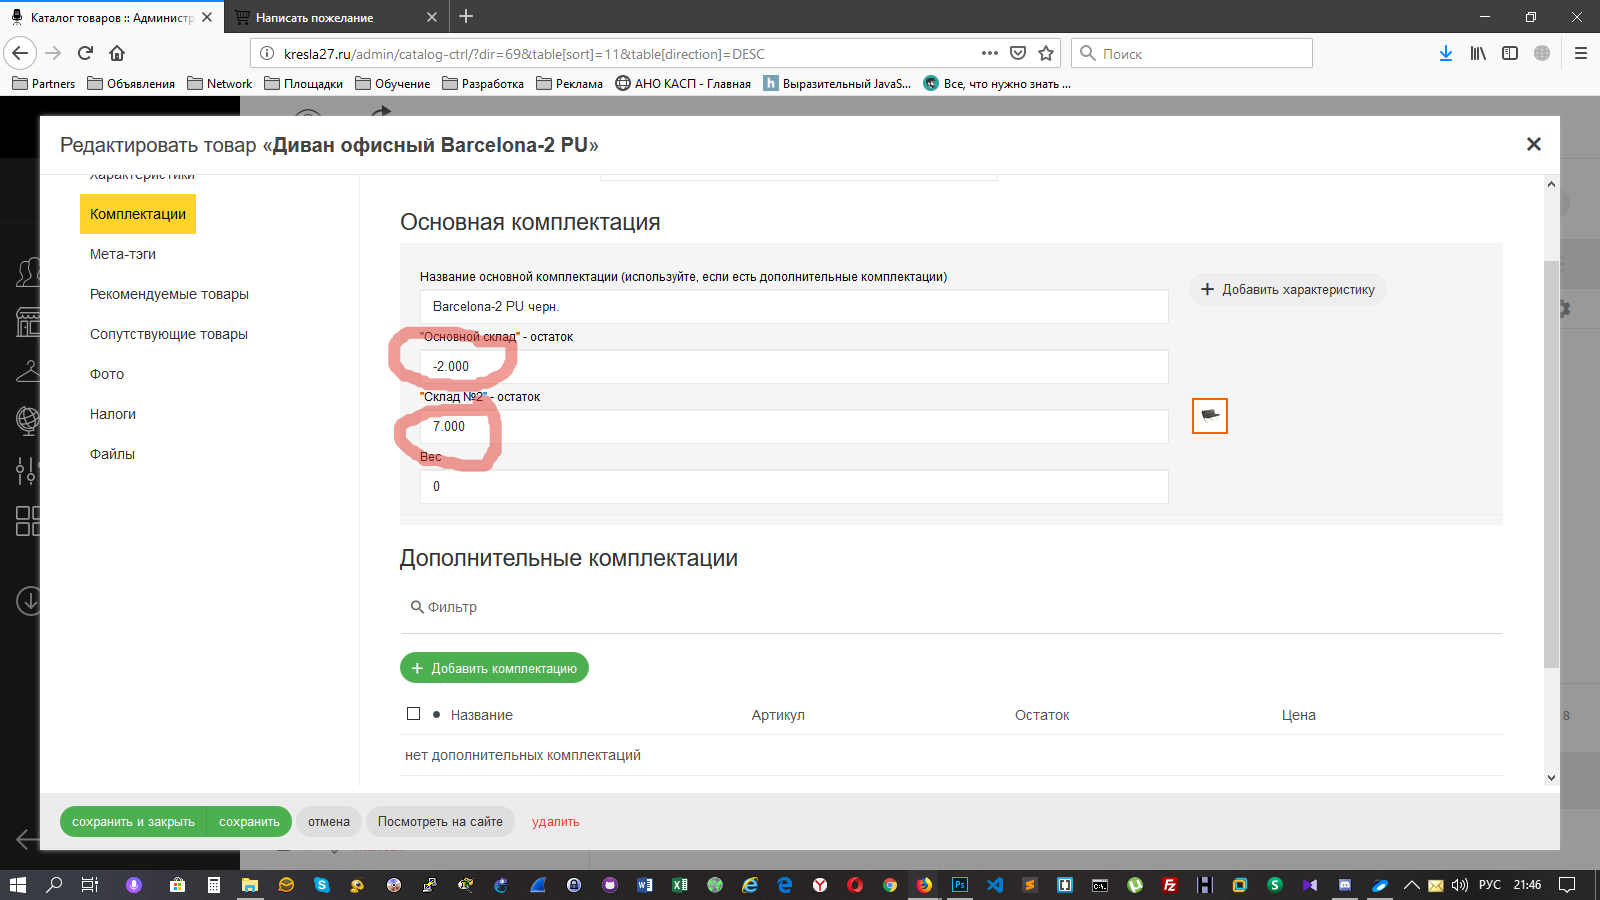Open Firefox downloads arrow icon
The width and height of the screenshot is (1600, 900).
pyautogui.click(x=1445, y=53)
